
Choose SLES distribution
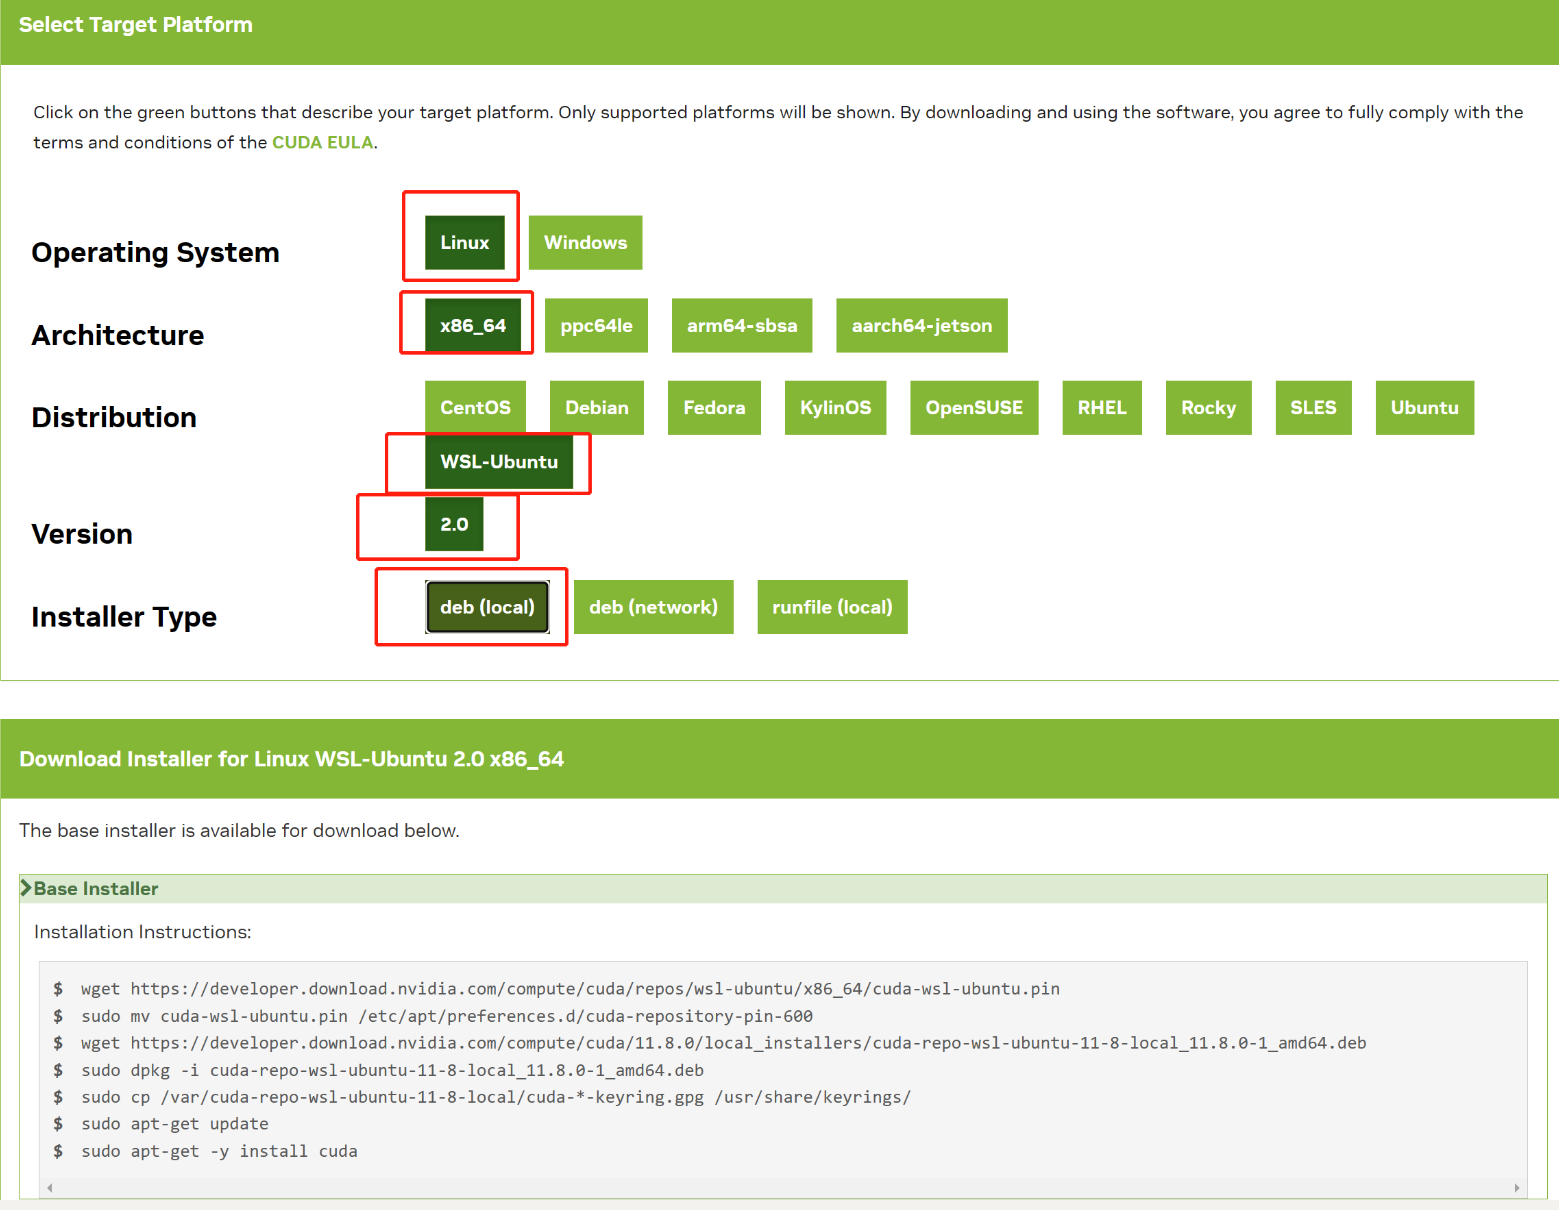pyautogui.click(x=1313, y=407)
